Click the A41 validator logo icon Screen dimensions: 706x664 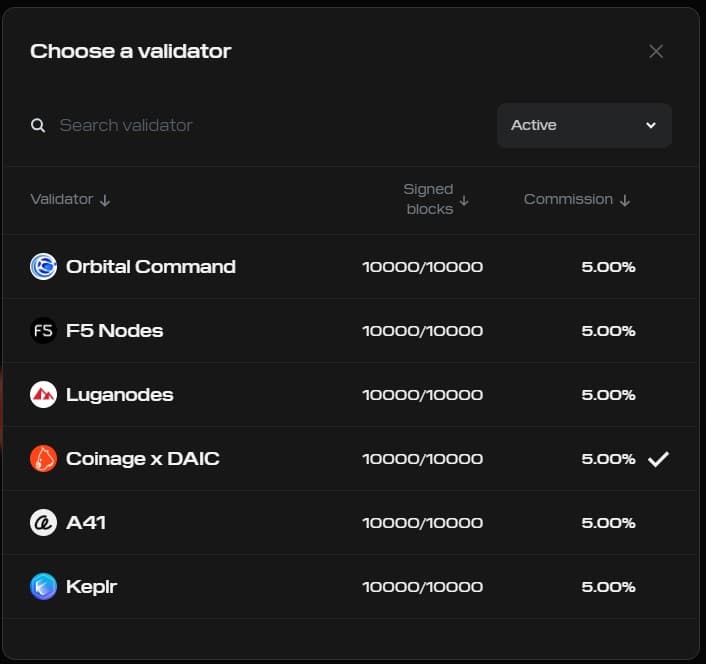point(43,523)
